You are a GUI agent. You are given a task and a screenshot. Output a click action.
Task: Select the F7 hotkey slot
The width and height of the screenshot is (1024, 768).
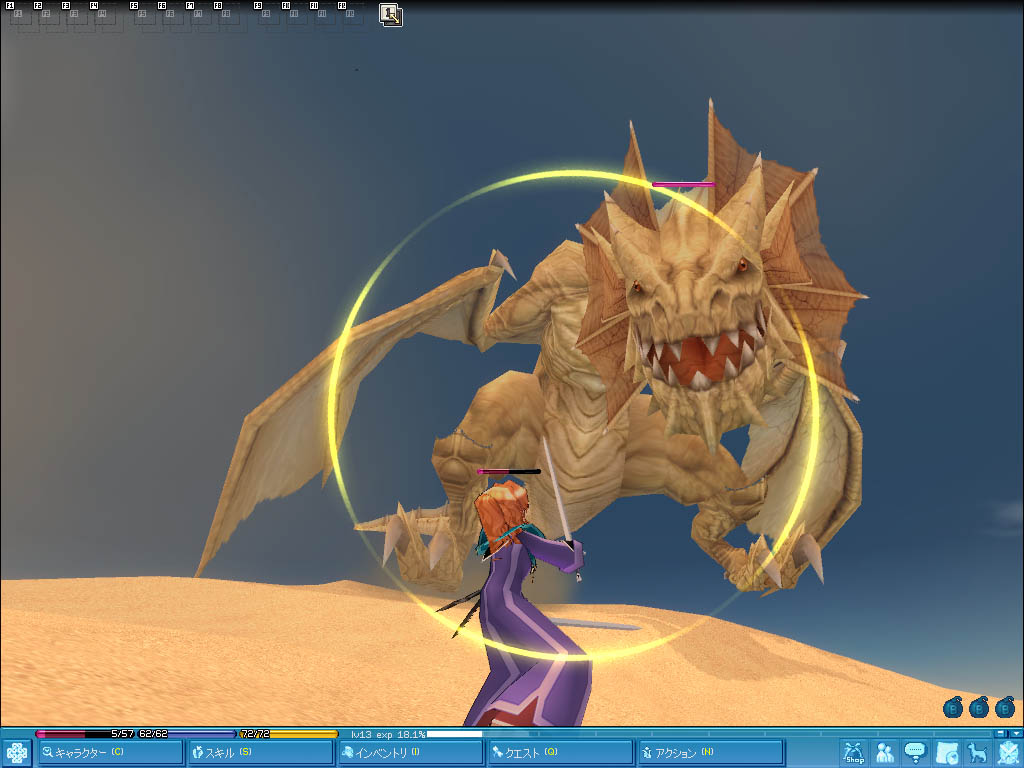[199, 16]
